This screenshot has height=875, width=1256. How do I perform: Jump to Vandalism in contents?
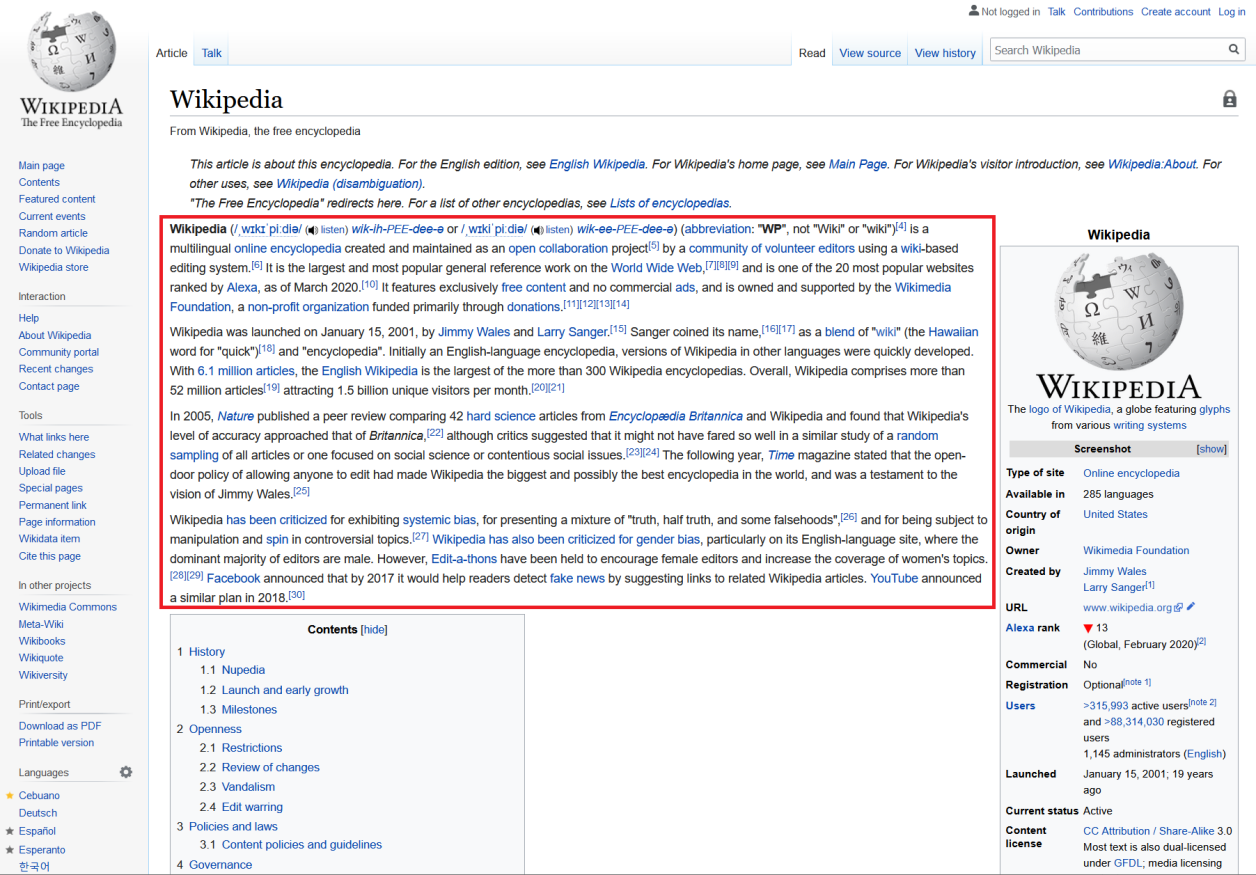pyautogui.click(x=248, y=787)
